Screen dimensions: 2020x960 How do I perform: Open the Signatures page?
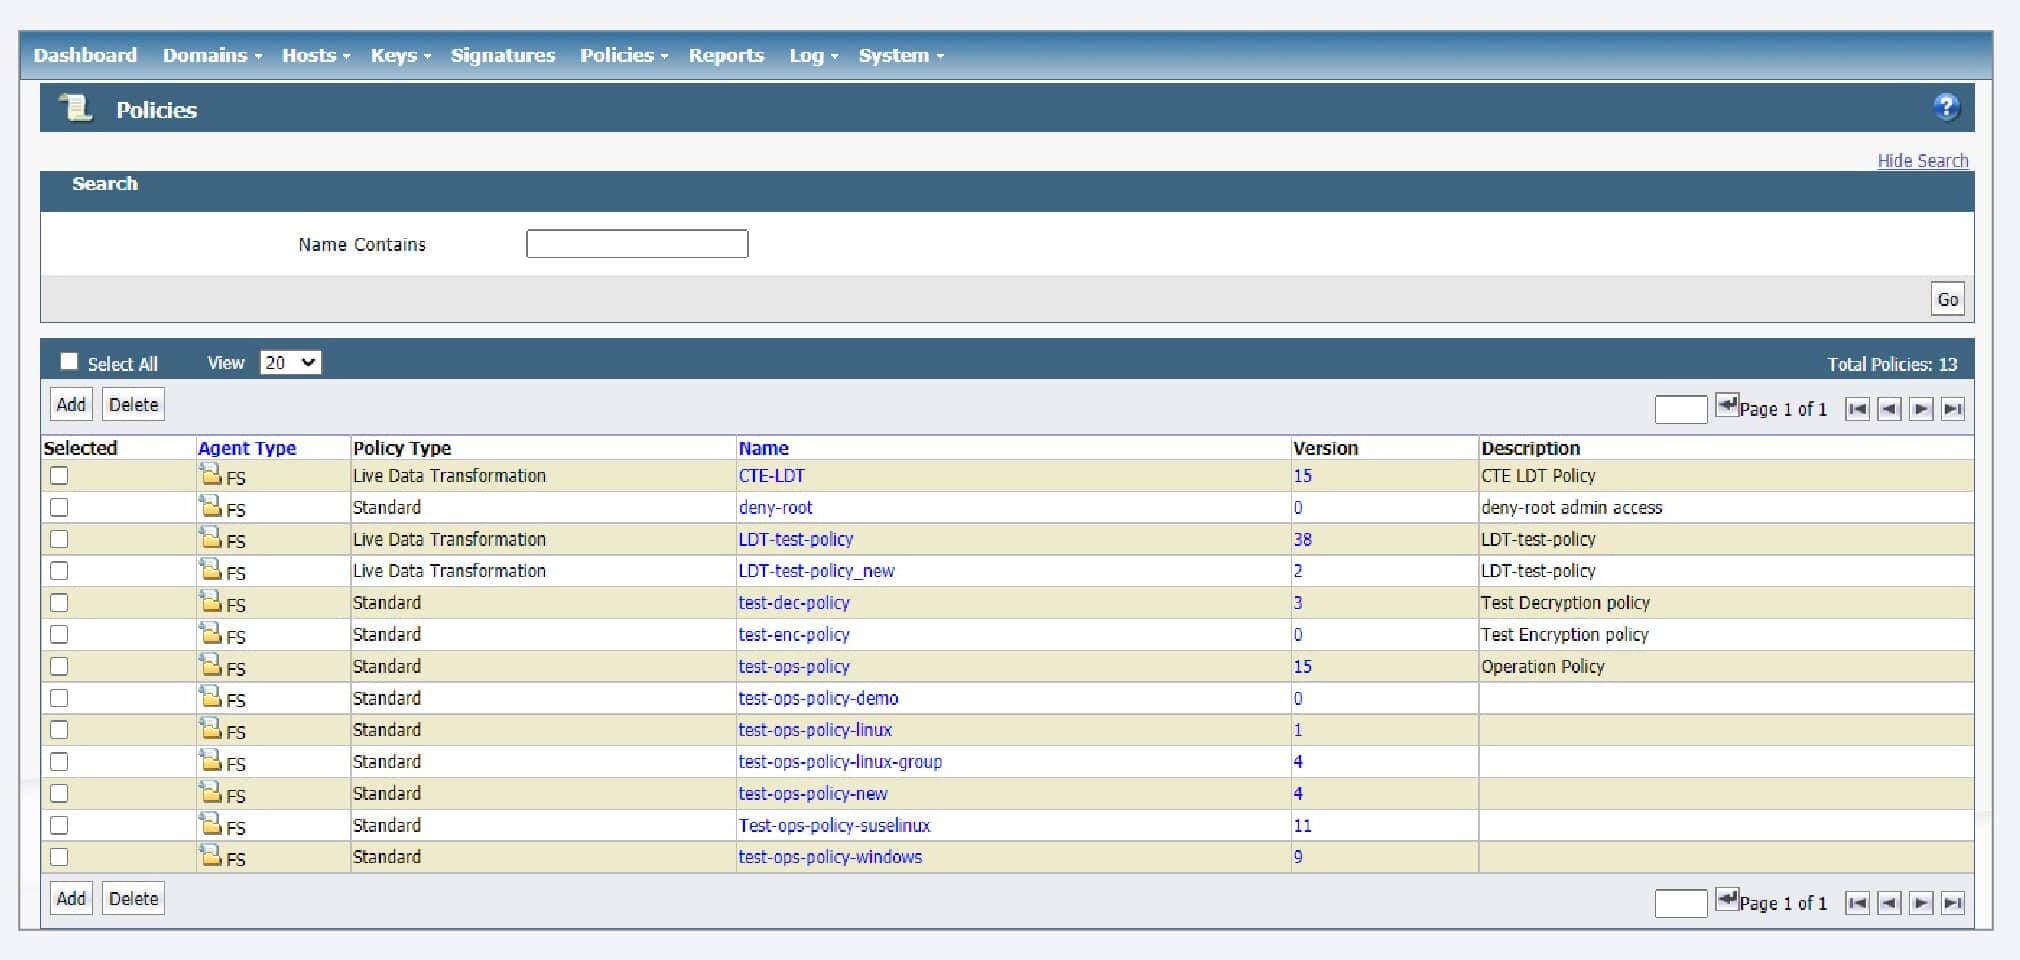coord(503,55)
